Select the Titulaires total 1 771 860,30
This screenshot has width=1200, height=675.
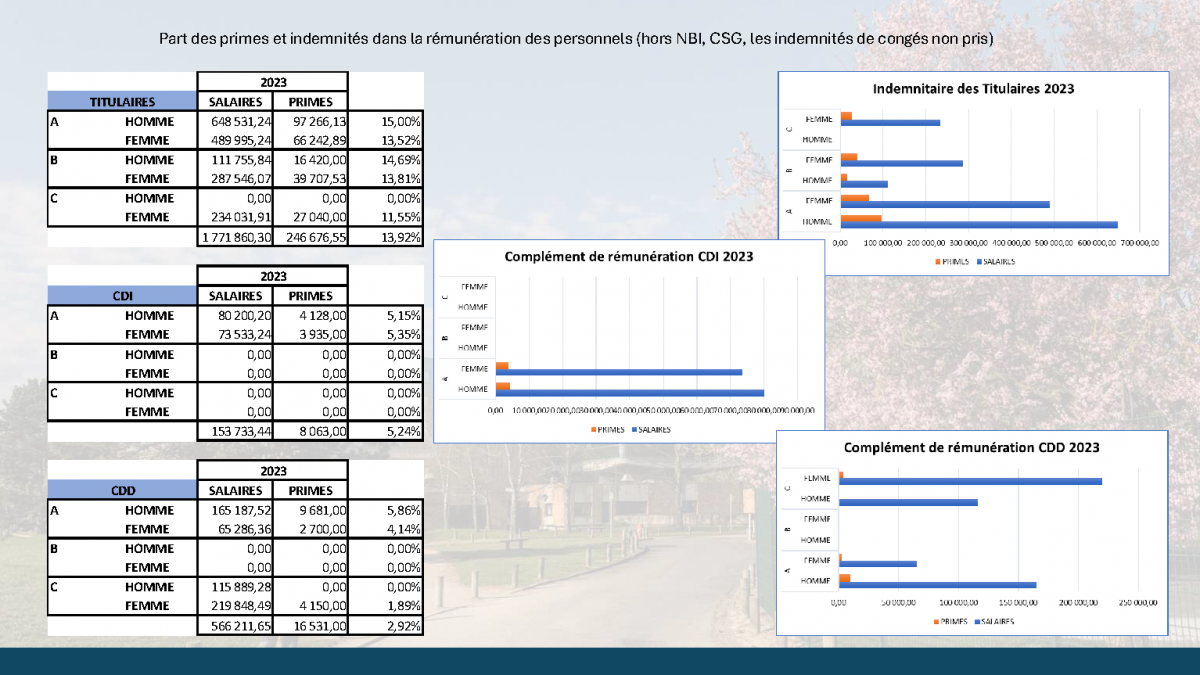pos(237,237)
